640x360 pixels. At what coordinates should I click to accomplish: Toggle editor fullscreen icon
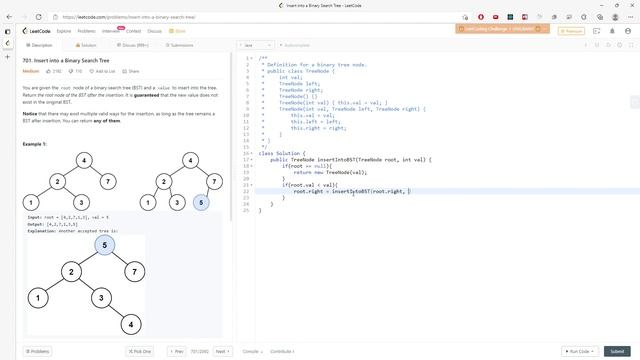click(x=631, y=45)
